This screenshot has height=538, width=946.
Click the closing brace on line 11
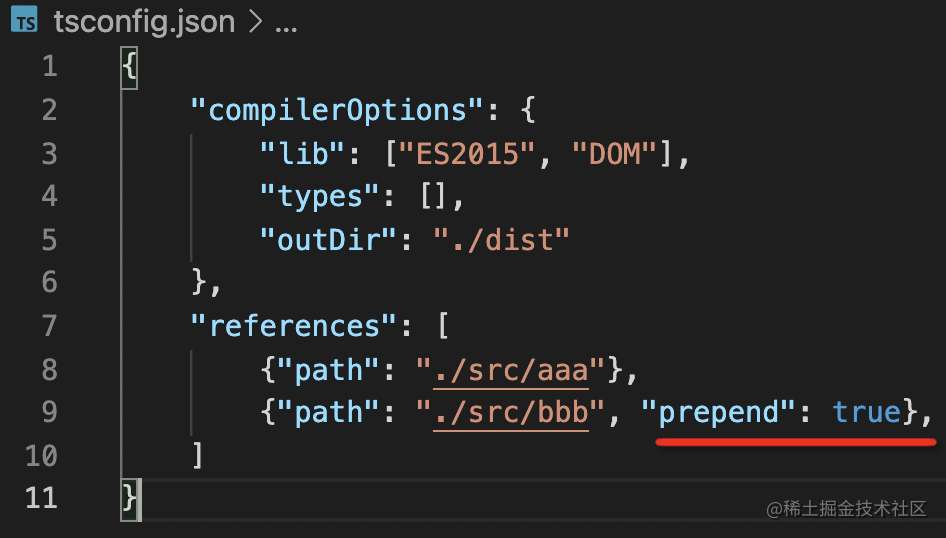coord(129,497)
